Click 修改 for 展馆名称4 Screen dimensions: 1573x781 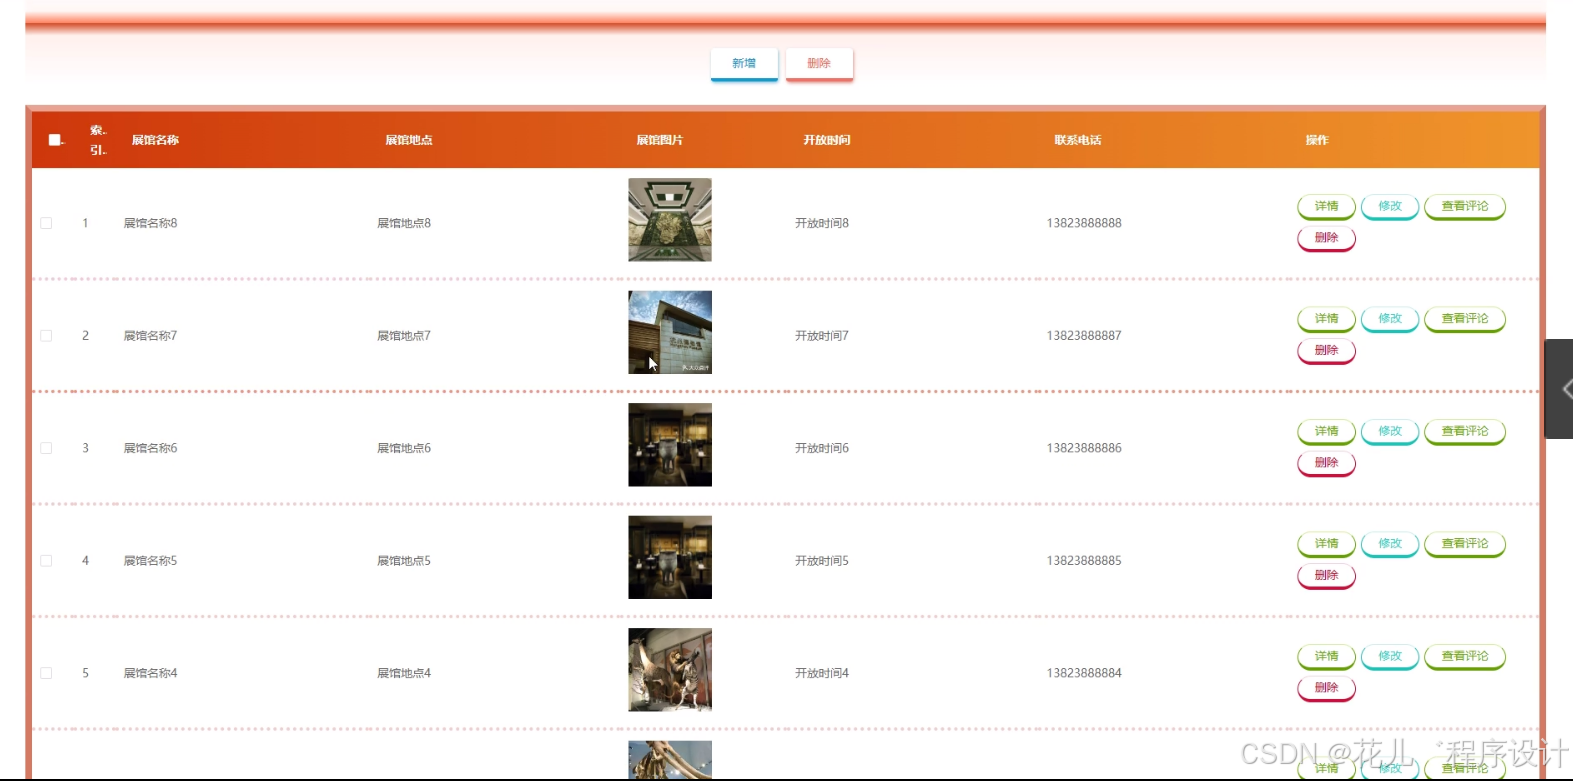point(1390,656)
